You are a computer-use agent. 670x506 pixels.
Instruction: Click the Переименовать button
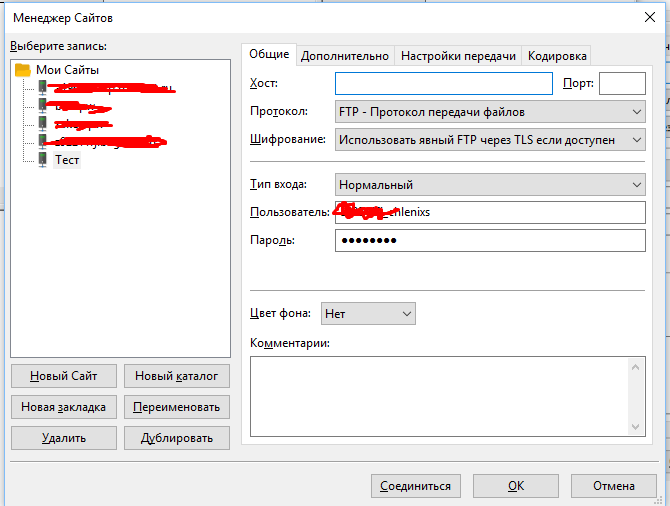(176, 407)
